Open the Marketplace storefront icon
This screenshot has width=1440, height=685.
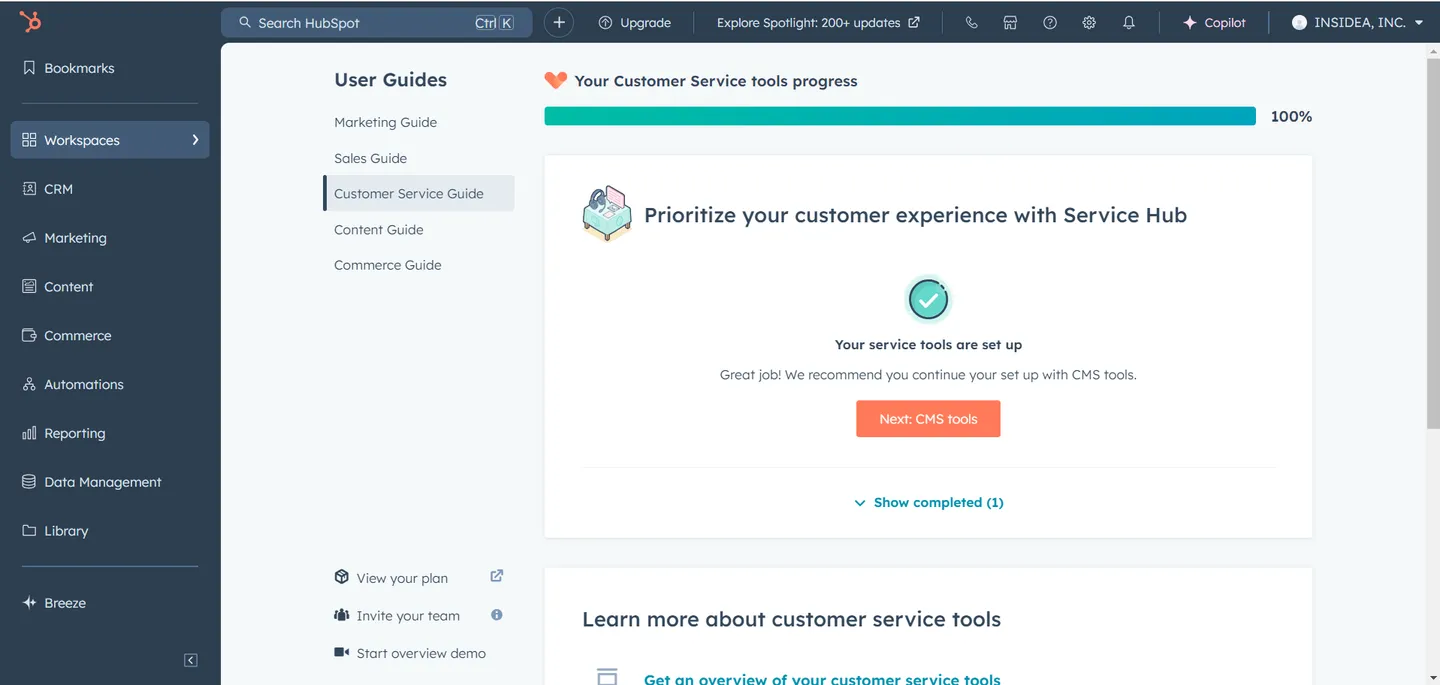click(x=1010, y=22)
